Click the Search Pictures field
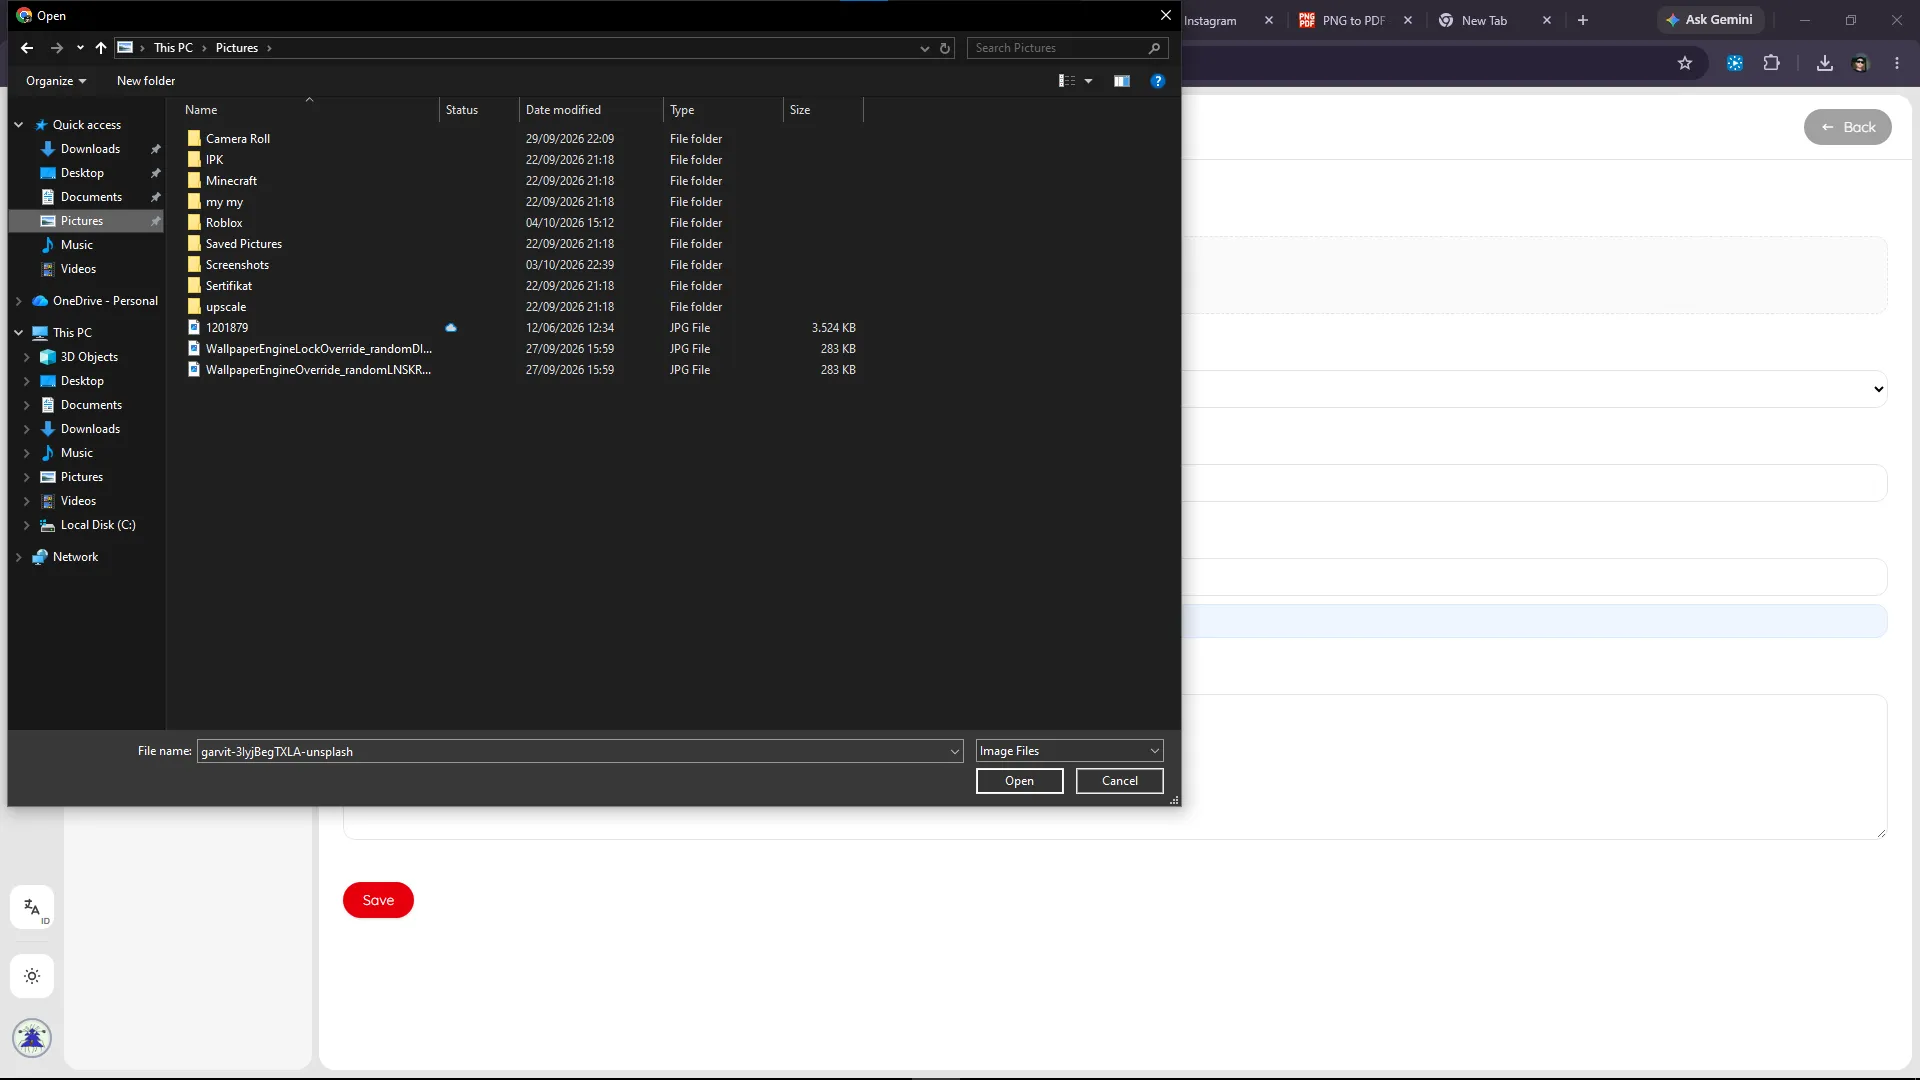 [x=1058, y=48]
